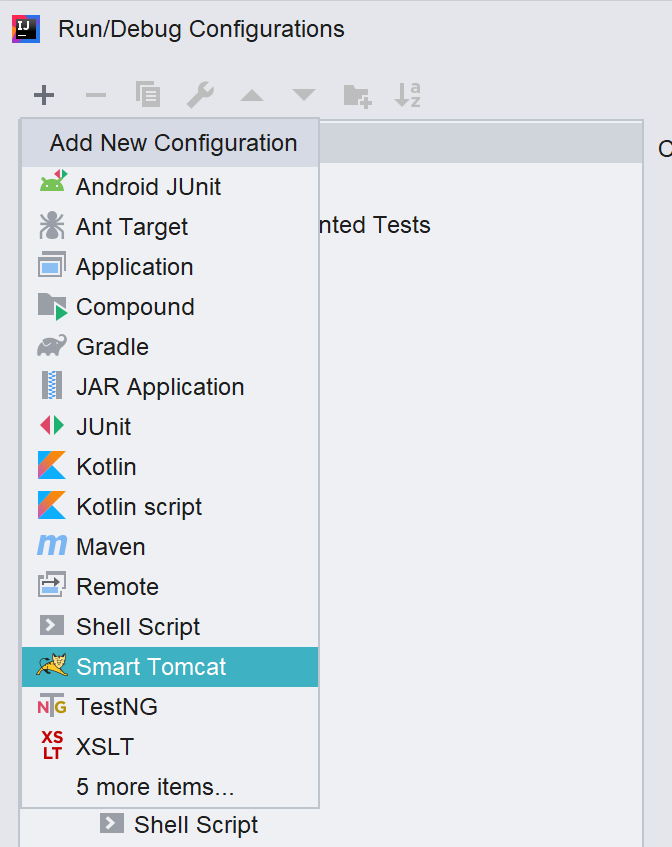
Task: Click the XSLT red icon
Action: 52,745
